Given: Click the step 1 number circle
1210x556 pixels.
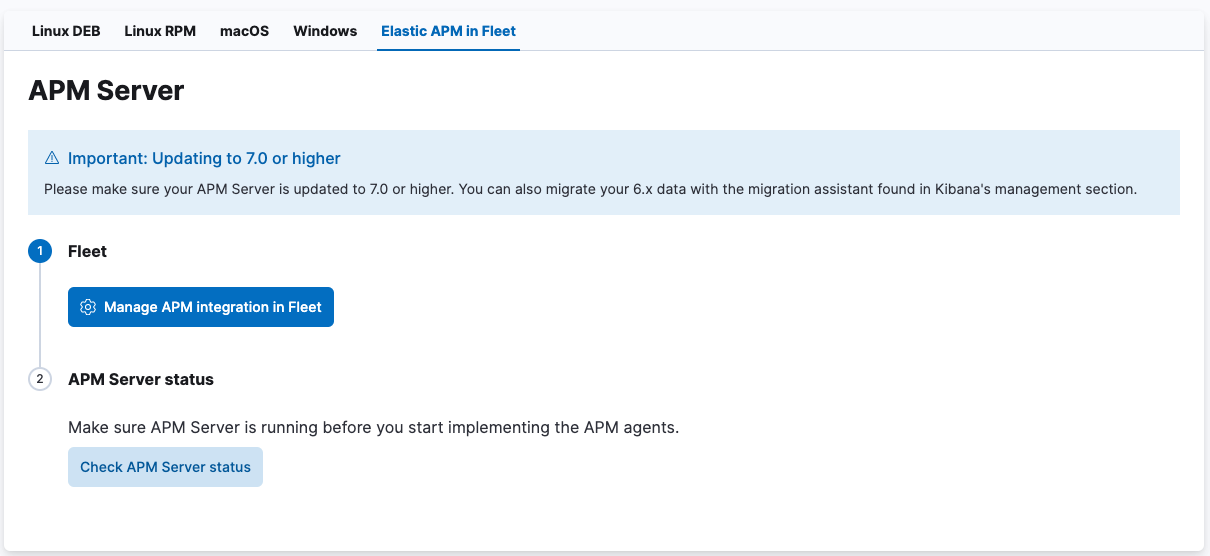Looking at the screenshot, I should (x=40, y=251).
